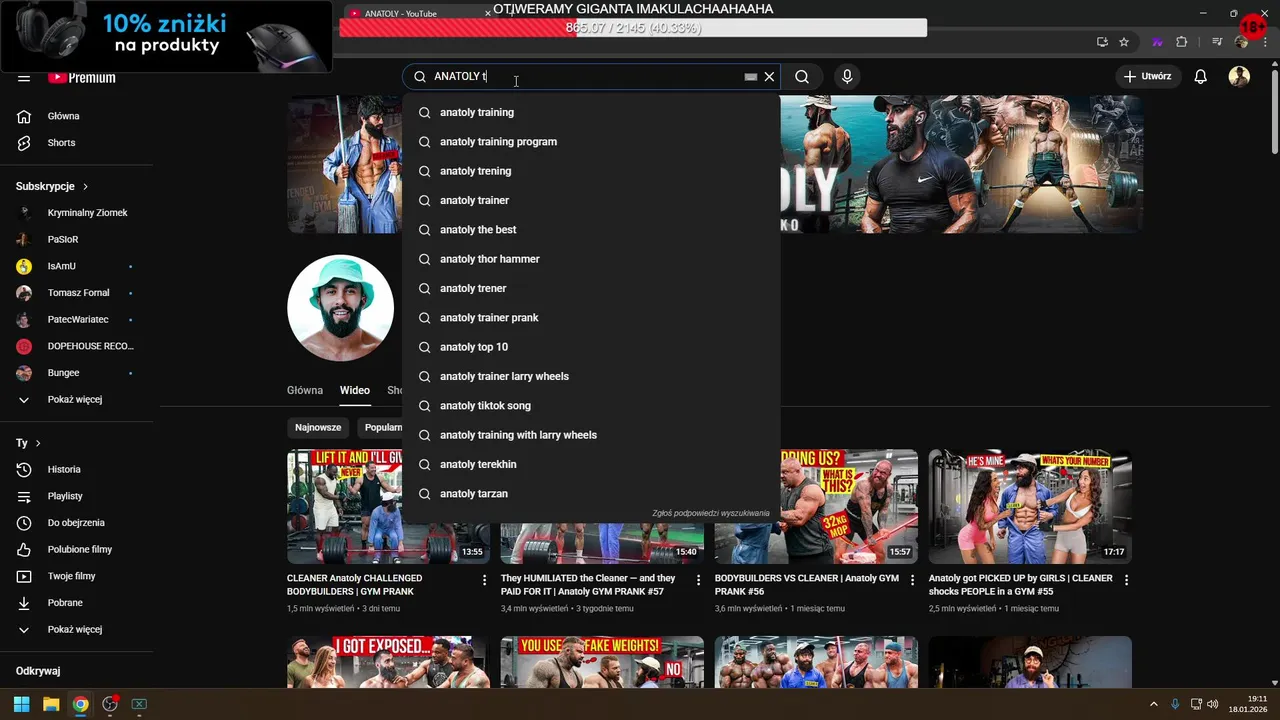Expand Pokaż więcej below Pobrane
The height and width of the screenshot is (720, 1280).
pos(78,630)
